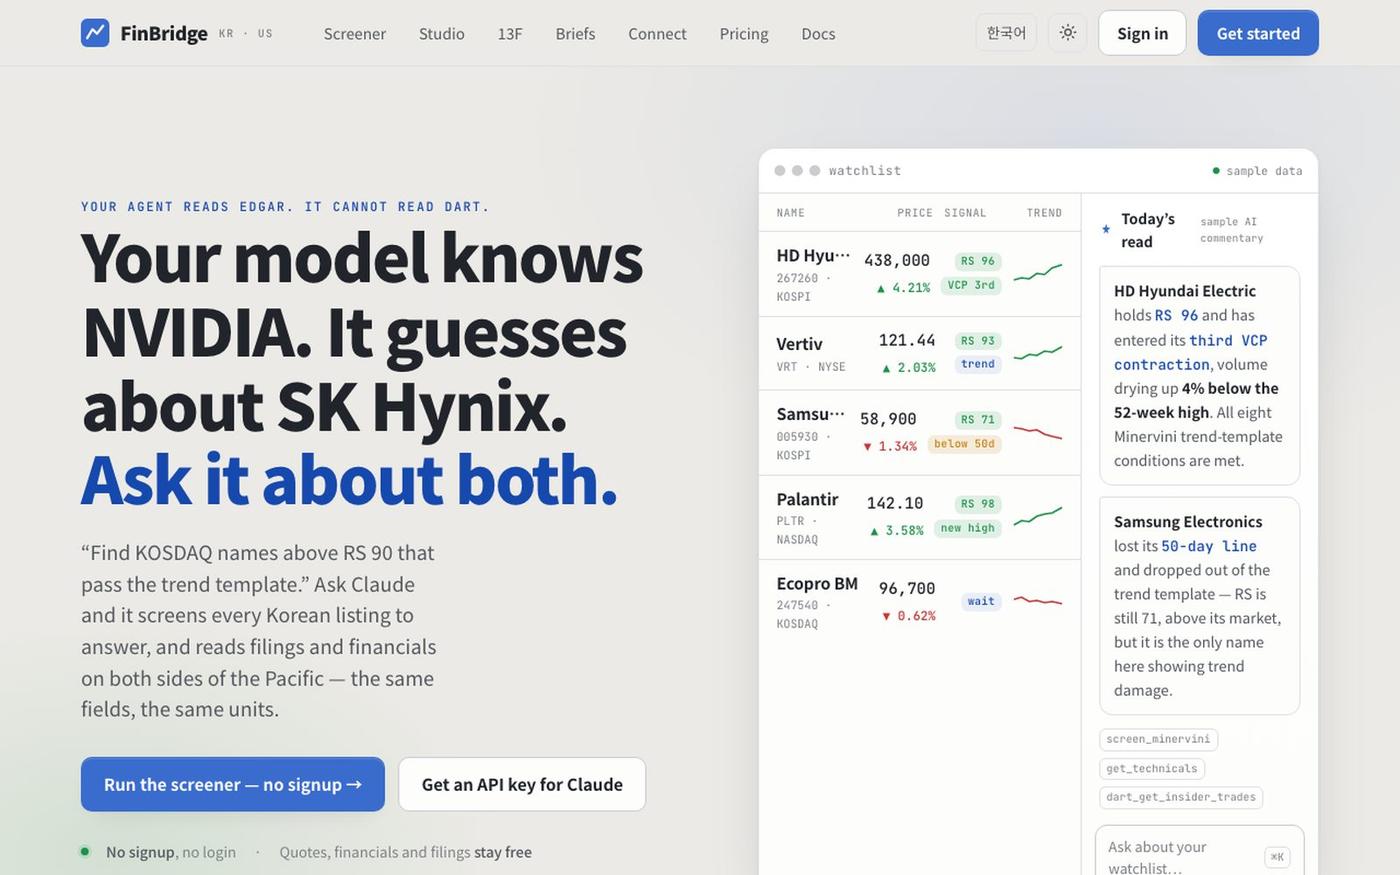Select the Samsung watchlist row name

coord(810,414)
